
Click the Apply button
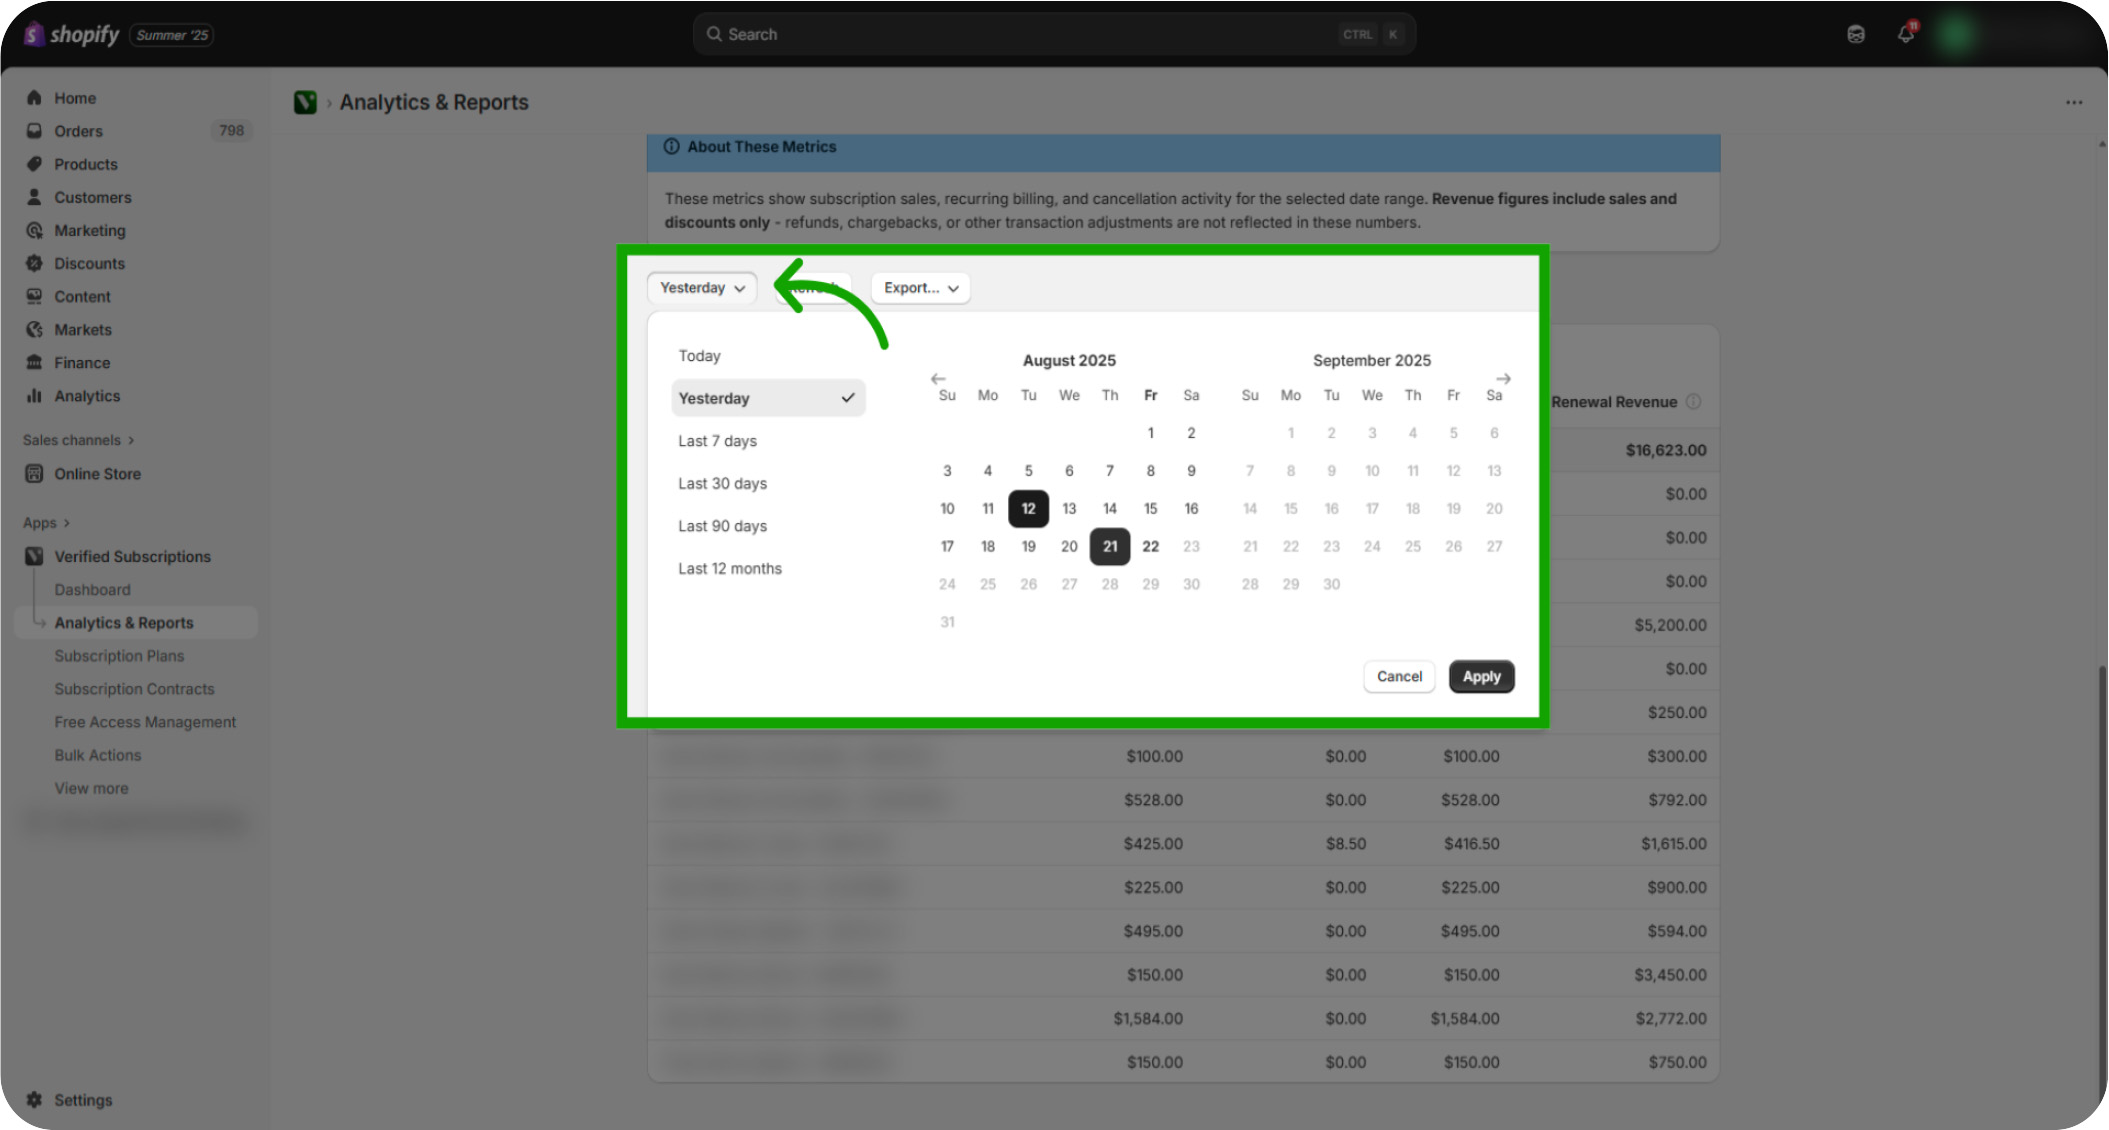coord(1481,676)
